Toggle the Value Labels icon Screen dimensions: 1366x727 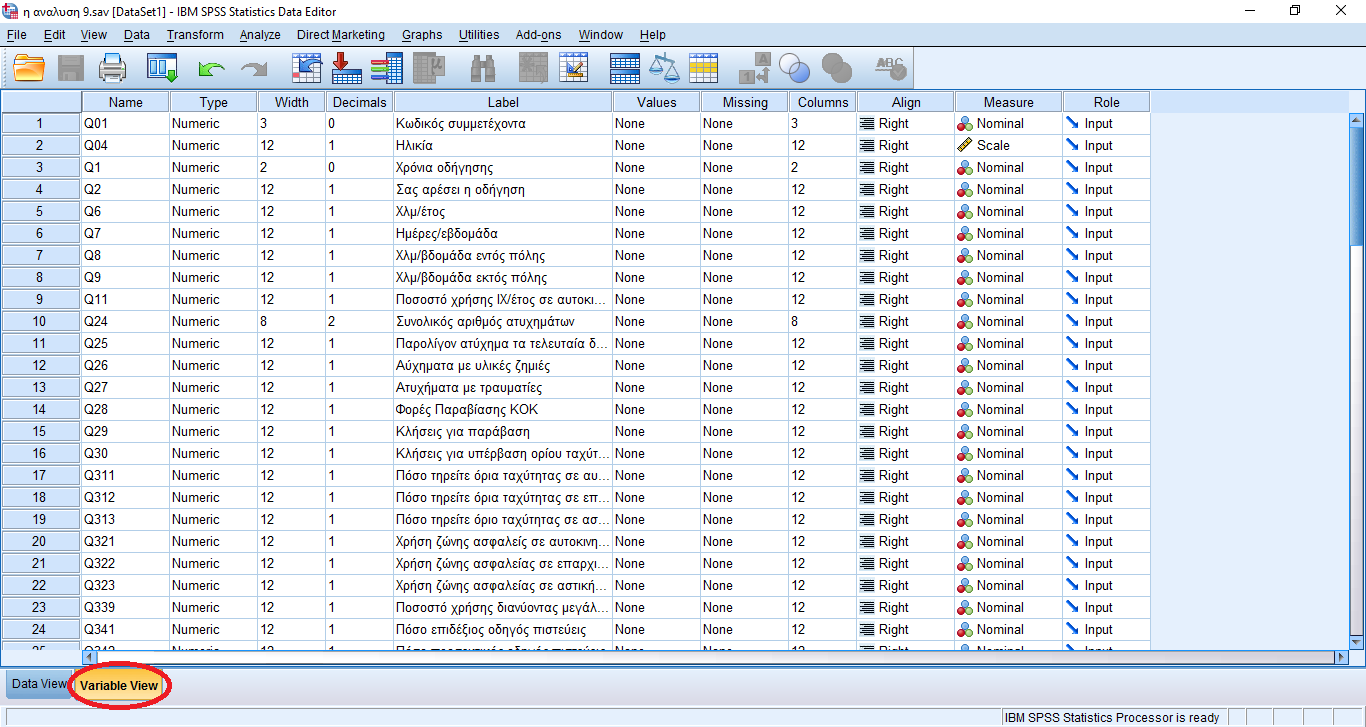click(754, 68)
